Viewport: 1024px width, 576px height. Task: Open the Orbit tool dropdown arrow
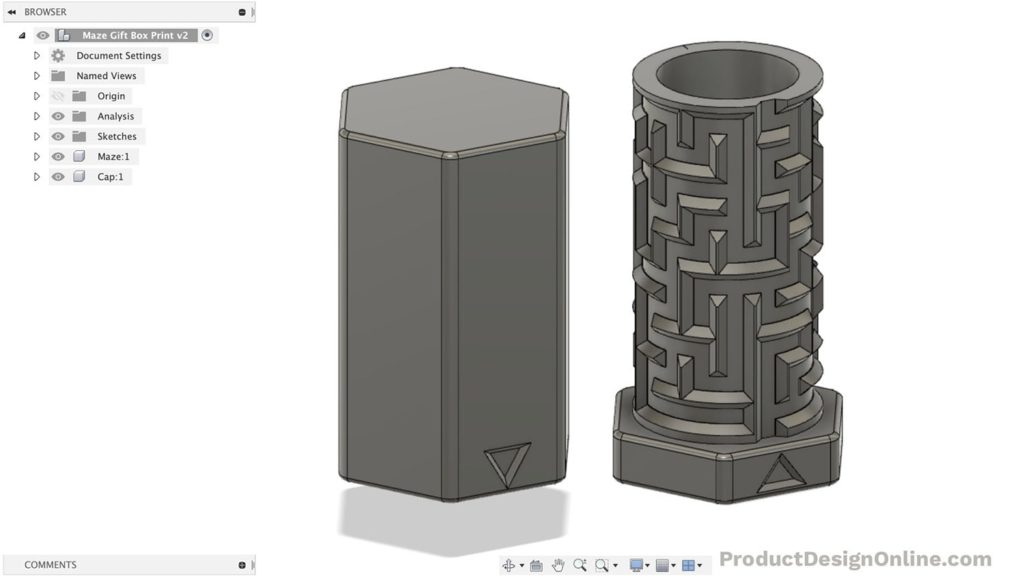click(x=522, y=566)
